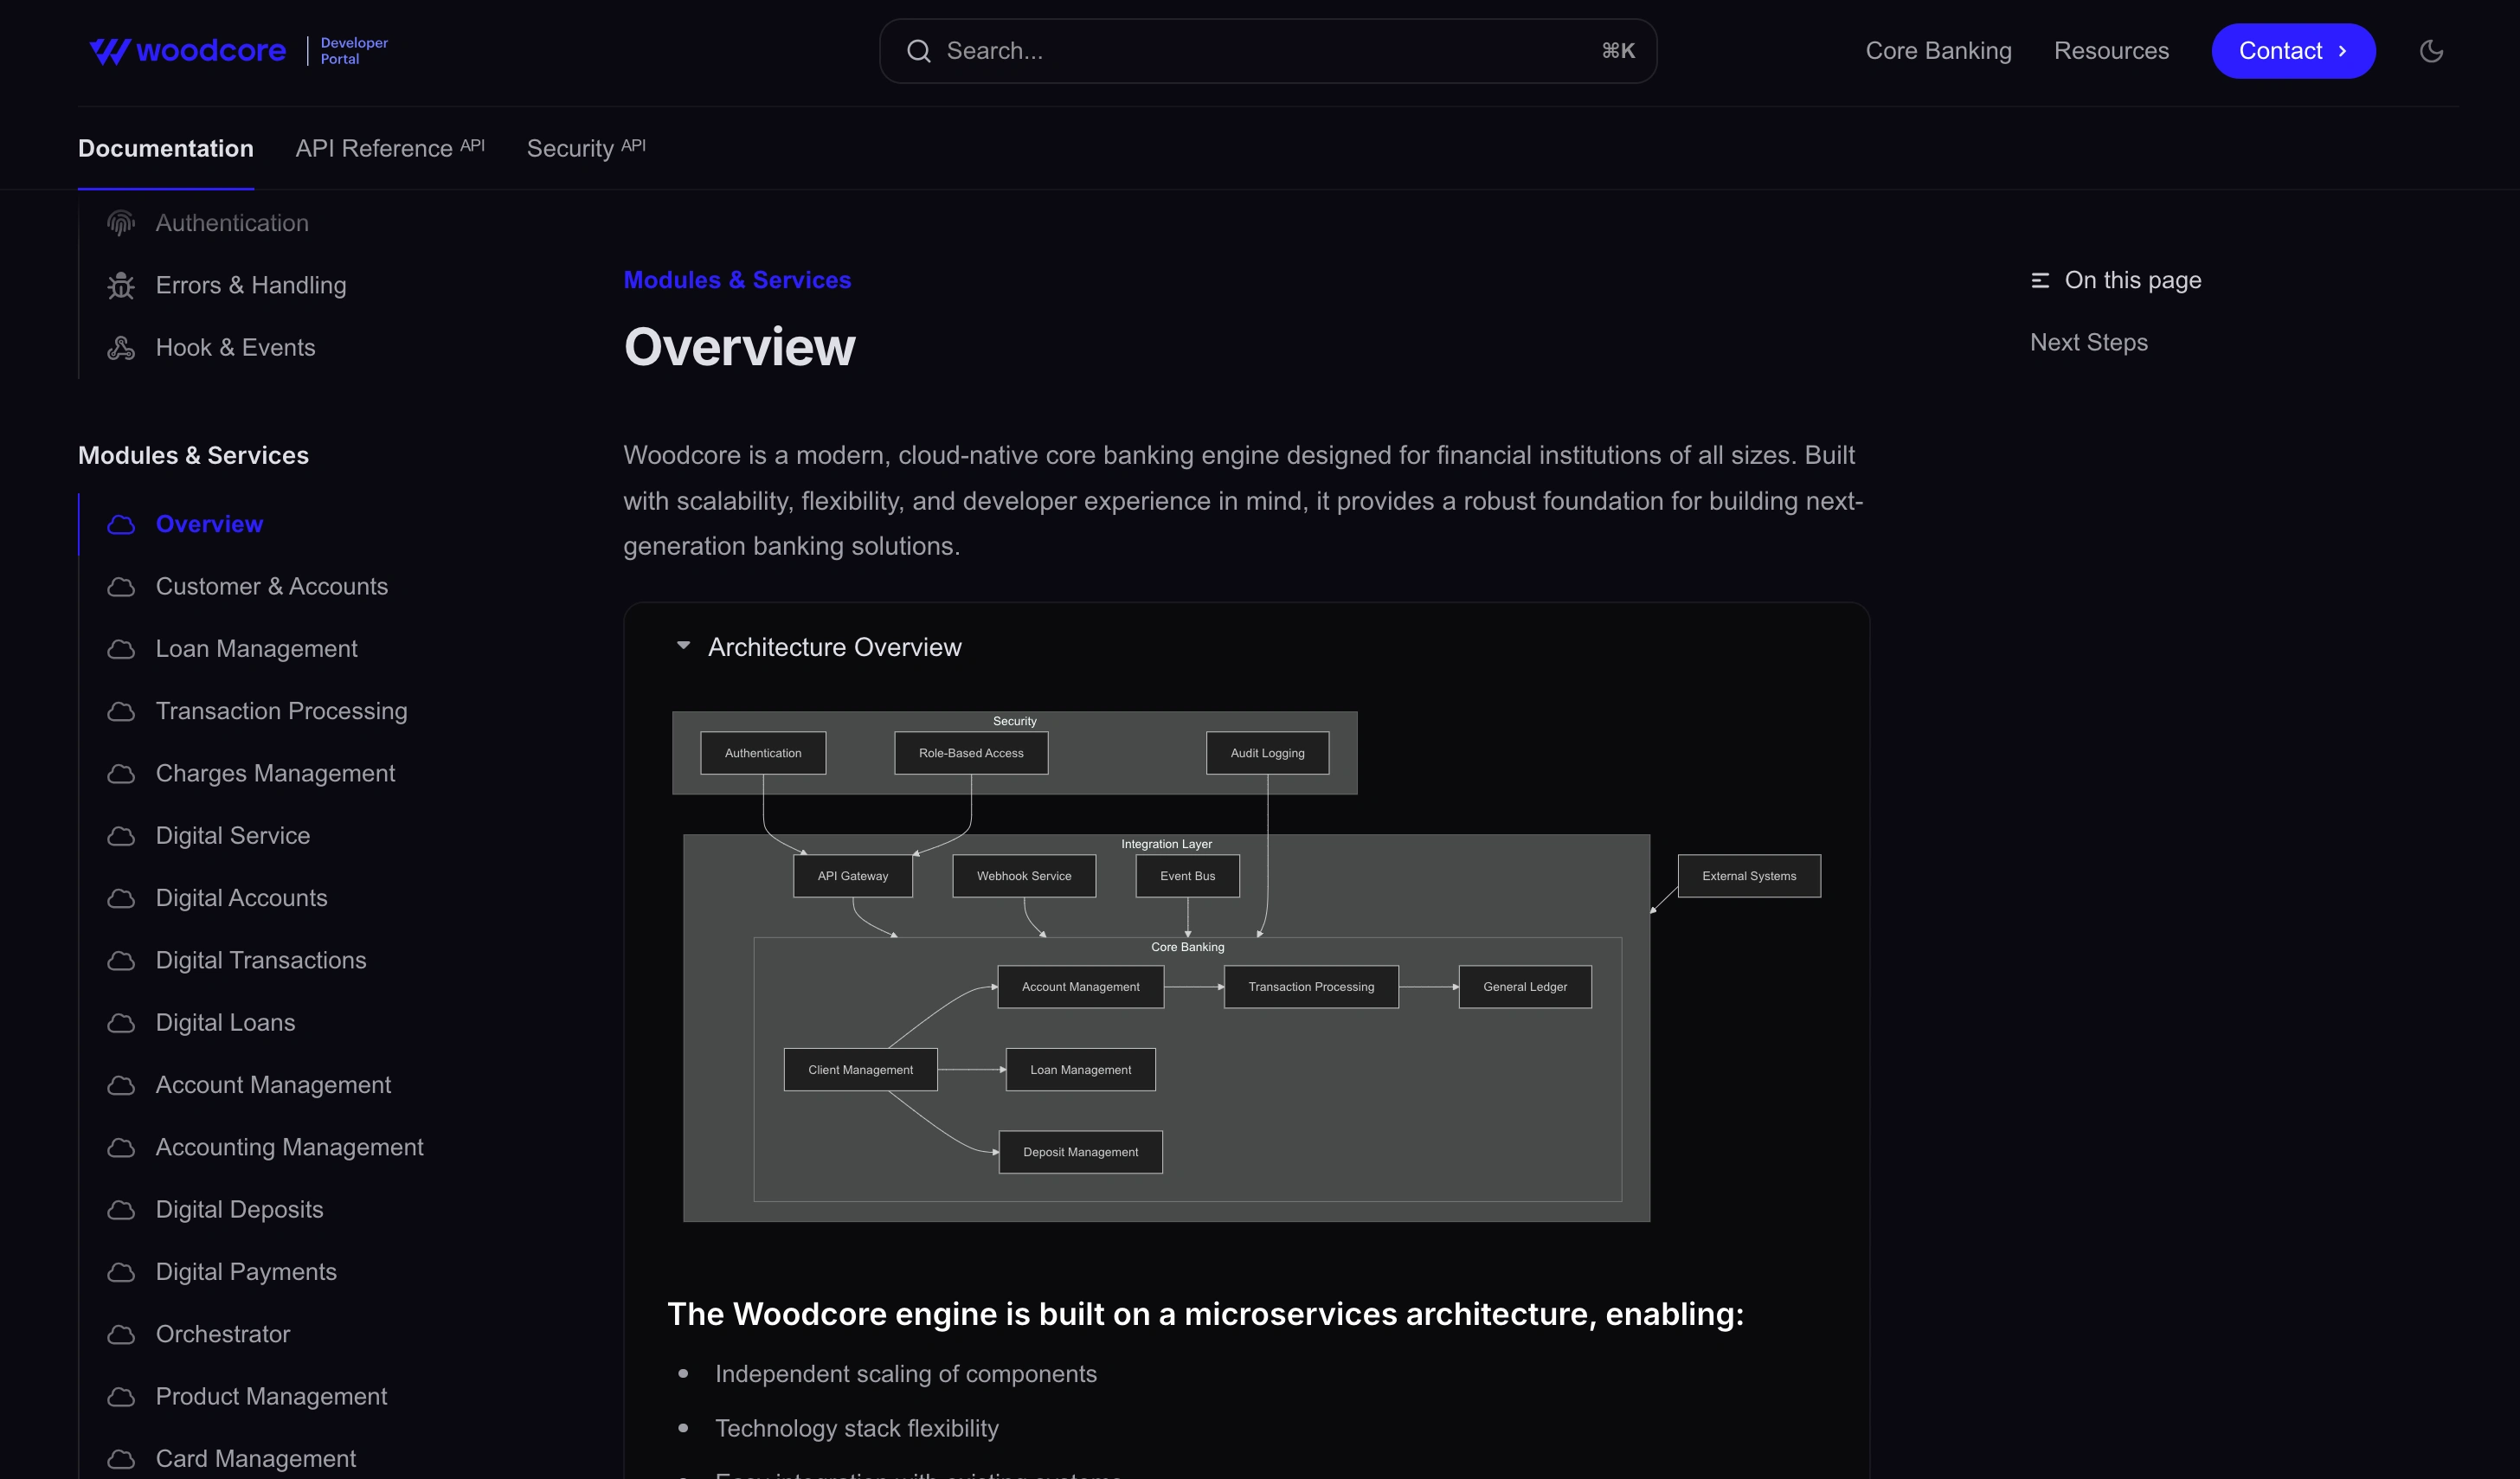The image size is (2520, 1479).
Task: Click the cloud icon beside Account Management
Action: pos(121,1085)
